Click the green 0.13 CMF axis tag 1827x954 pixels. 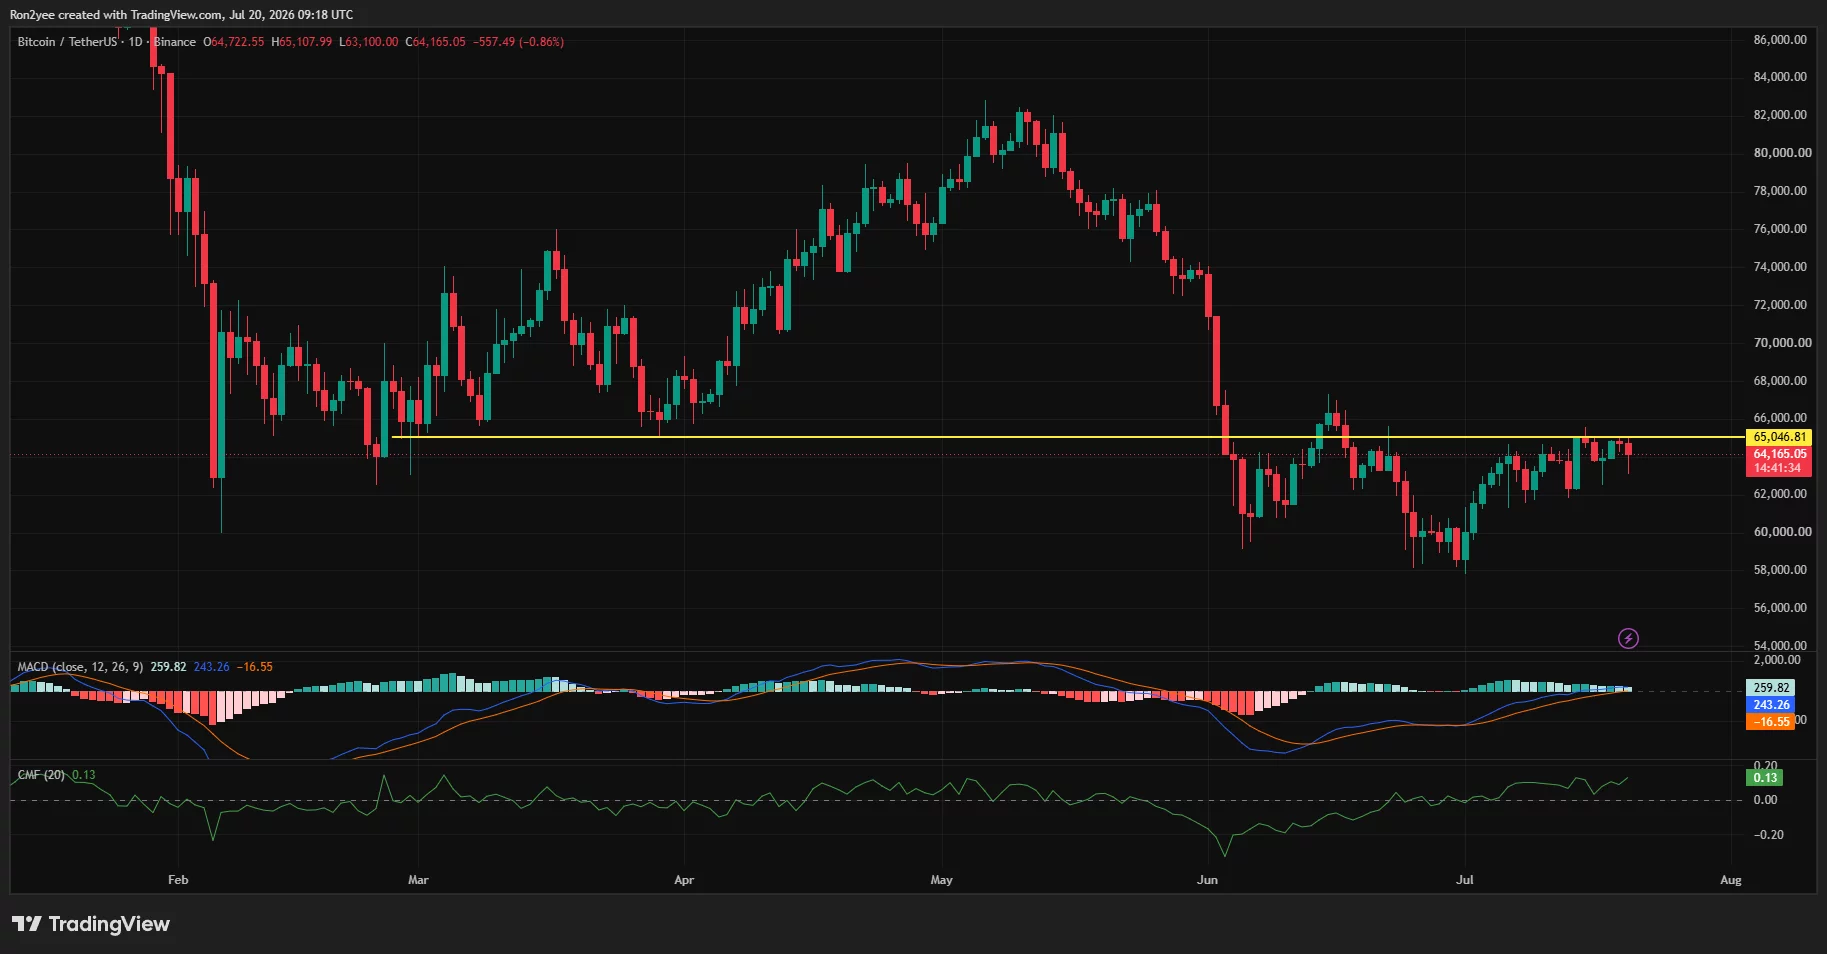click(1765, 778)
